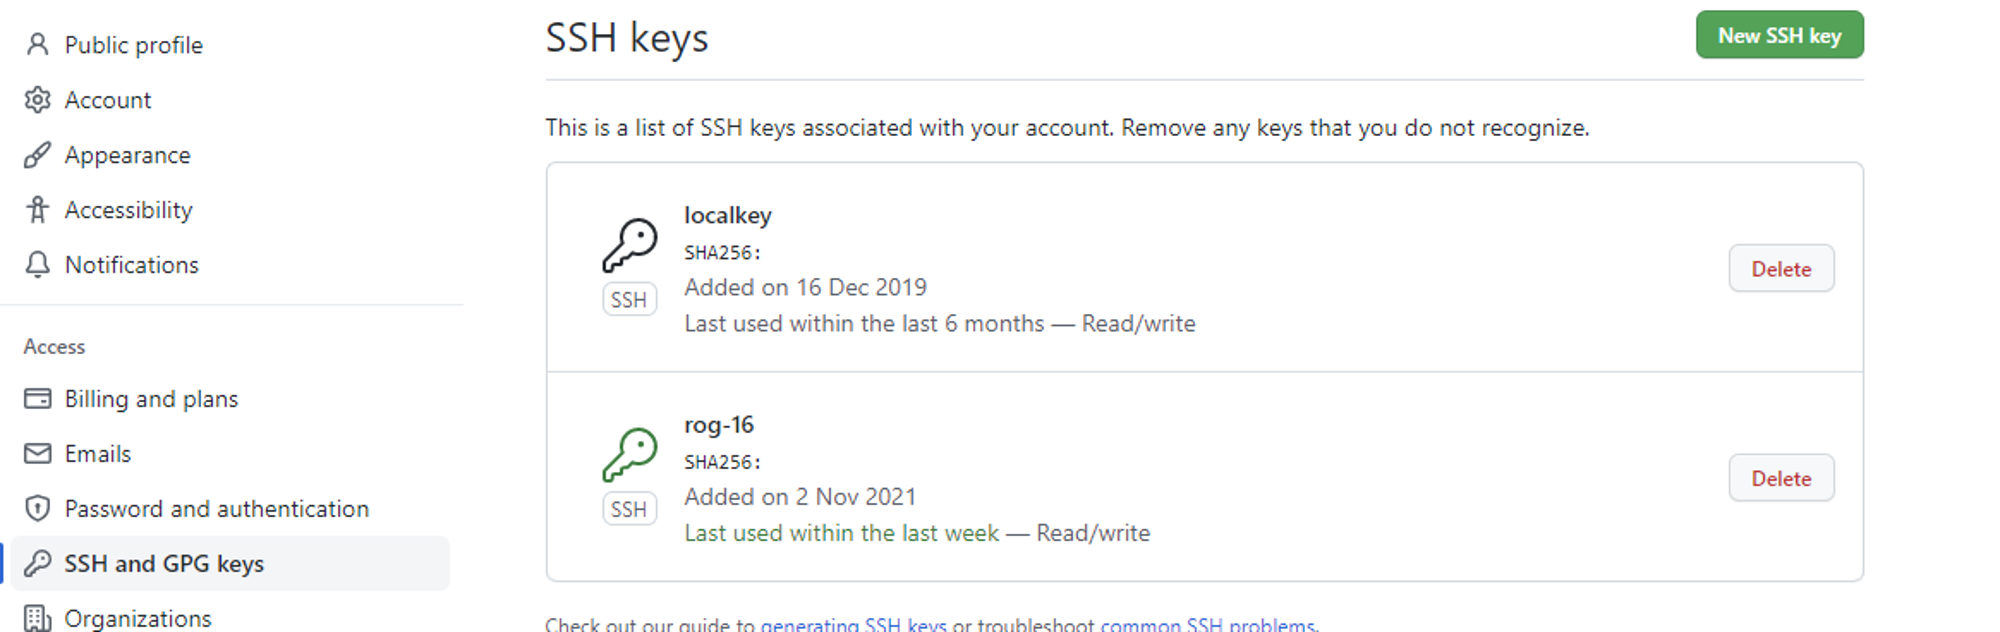Click the black key icon for localkey

630,245
